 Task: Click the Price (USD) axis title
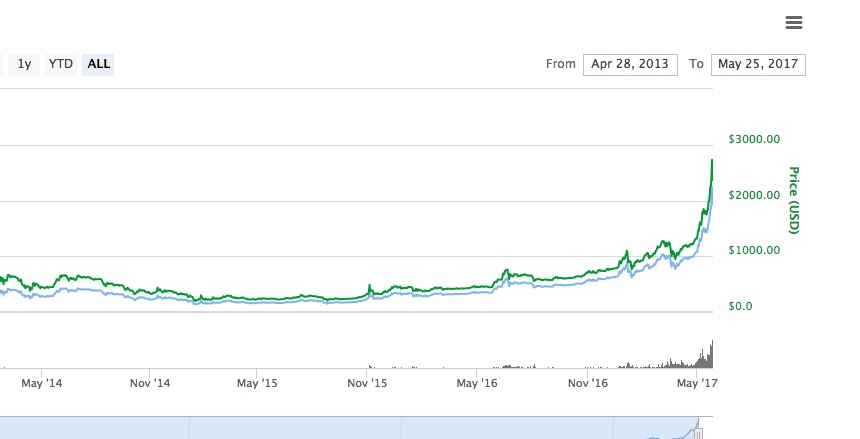795,200
